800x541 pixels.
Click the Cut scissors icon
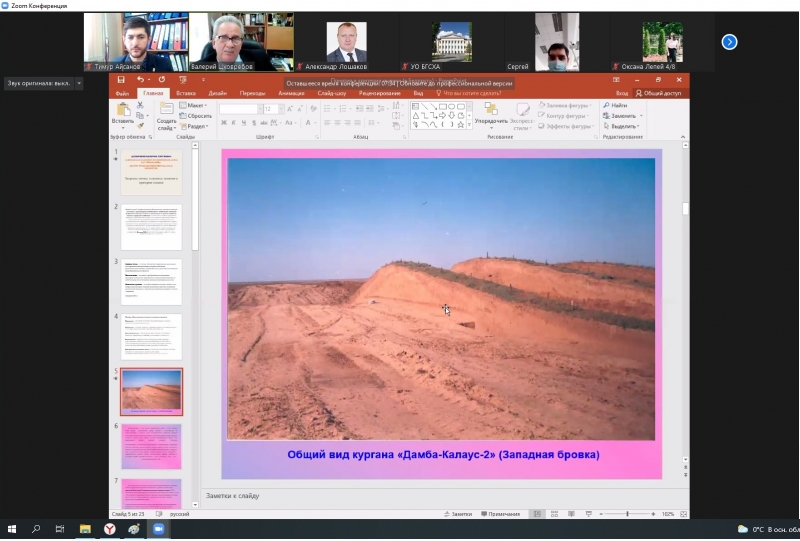[140, 105]
